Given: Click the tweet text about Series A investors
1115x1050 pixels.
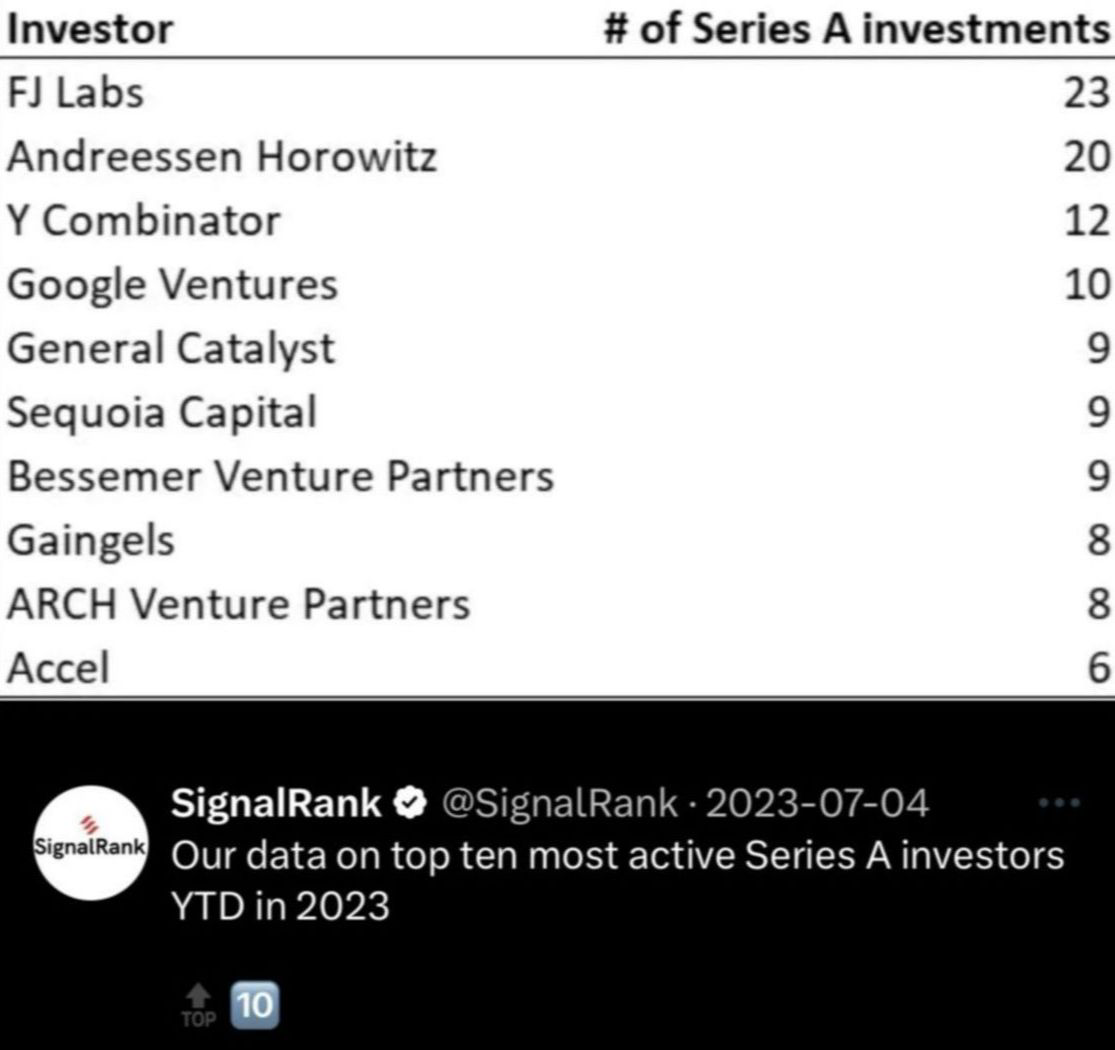Looking at the screenshot, I should click(617, 880).
